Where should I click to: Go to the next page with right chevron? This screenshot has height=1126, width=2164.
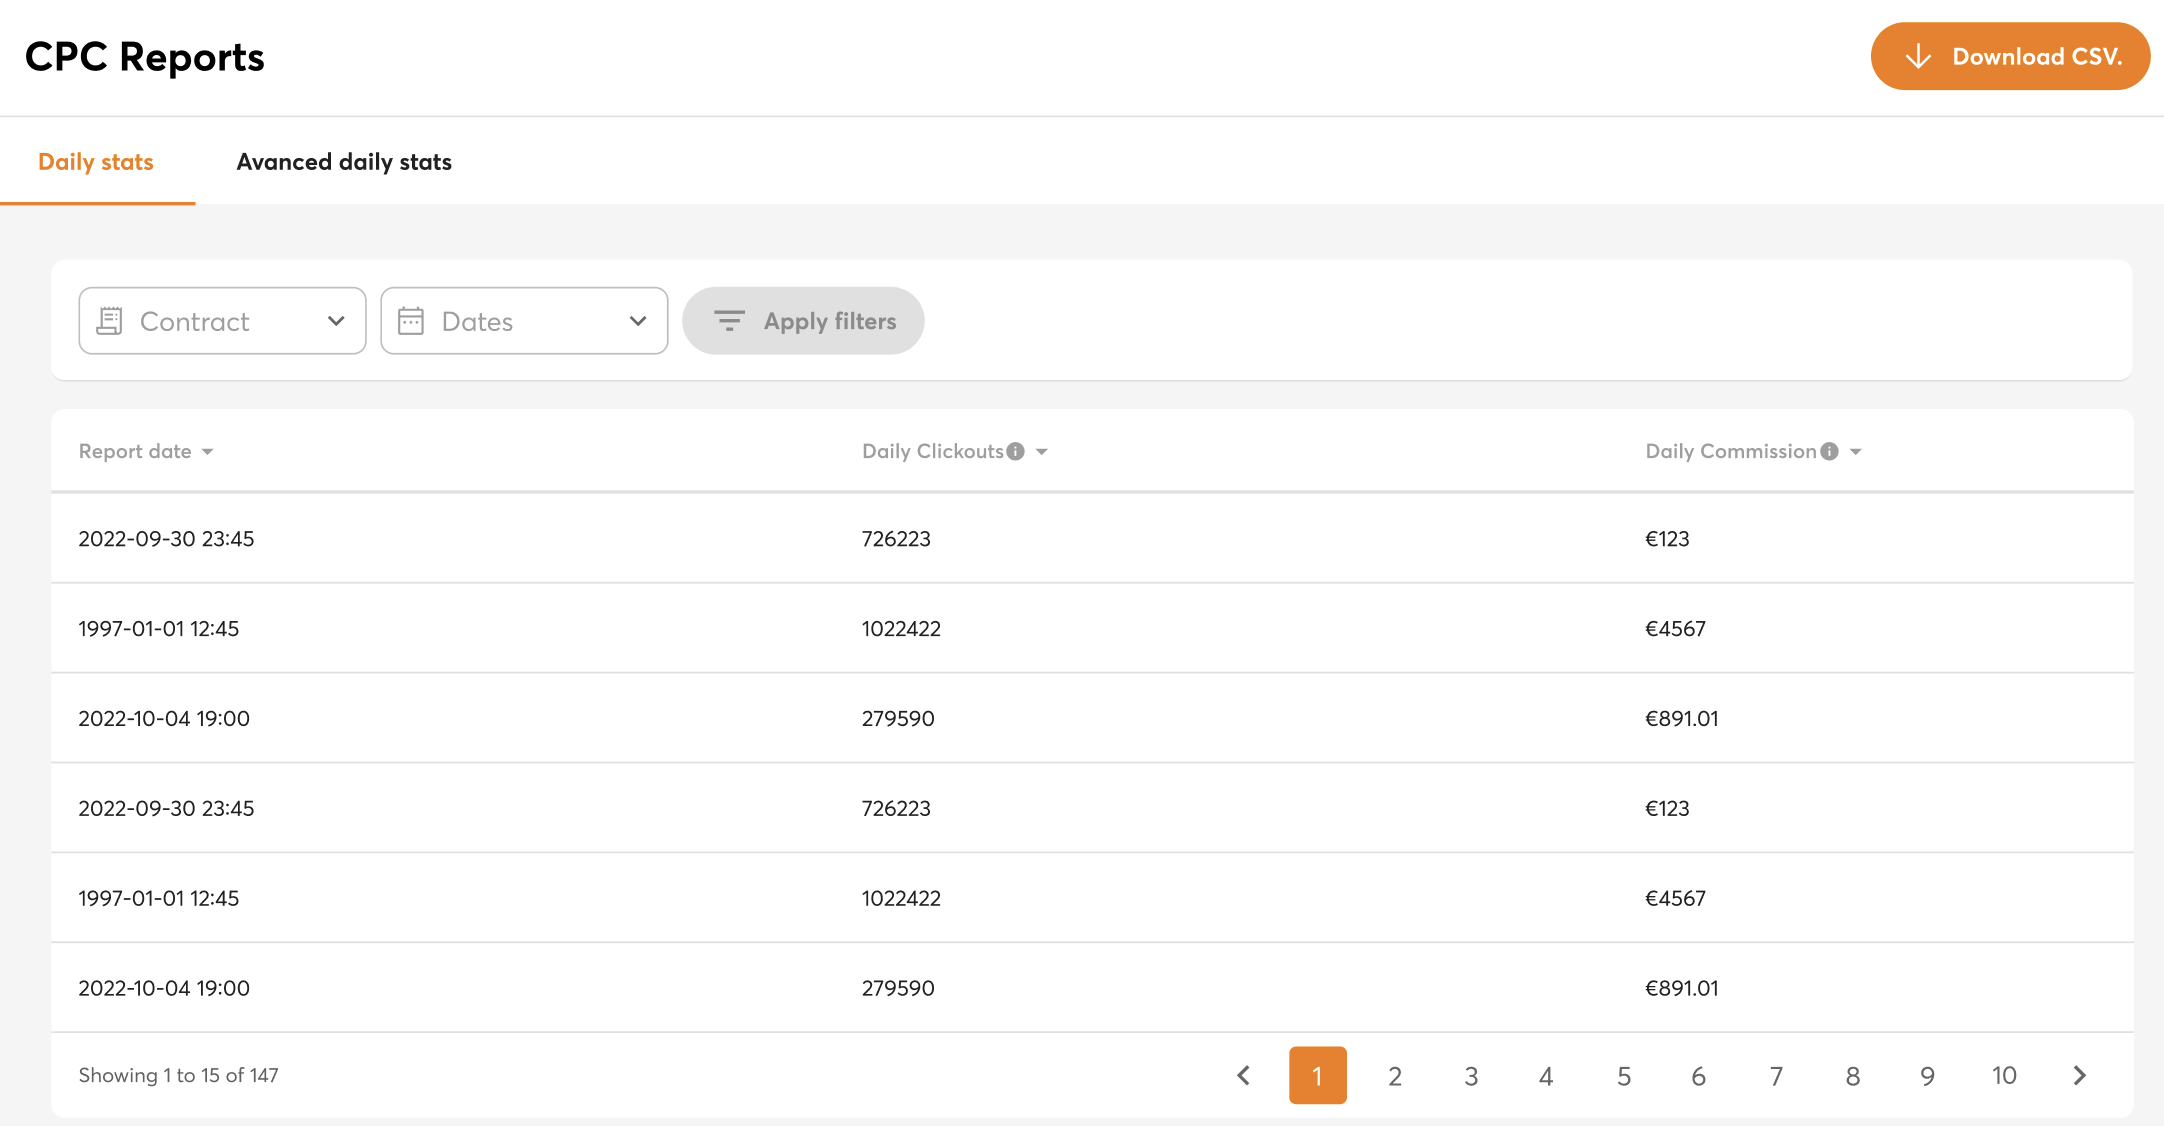(x=2079, y=1075)
